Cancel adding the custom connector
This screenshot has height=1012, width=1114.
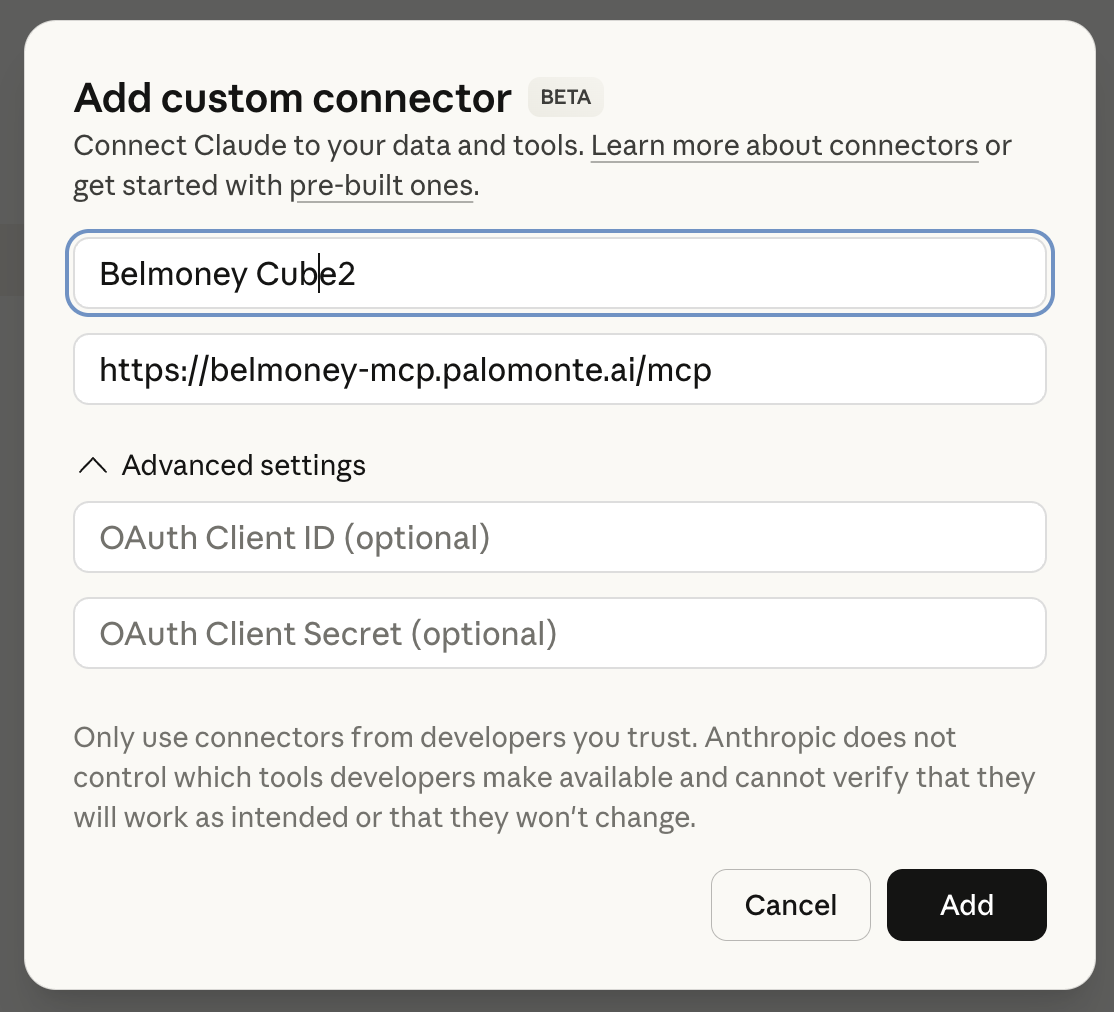pyautogui.click(x=790, y=905)
